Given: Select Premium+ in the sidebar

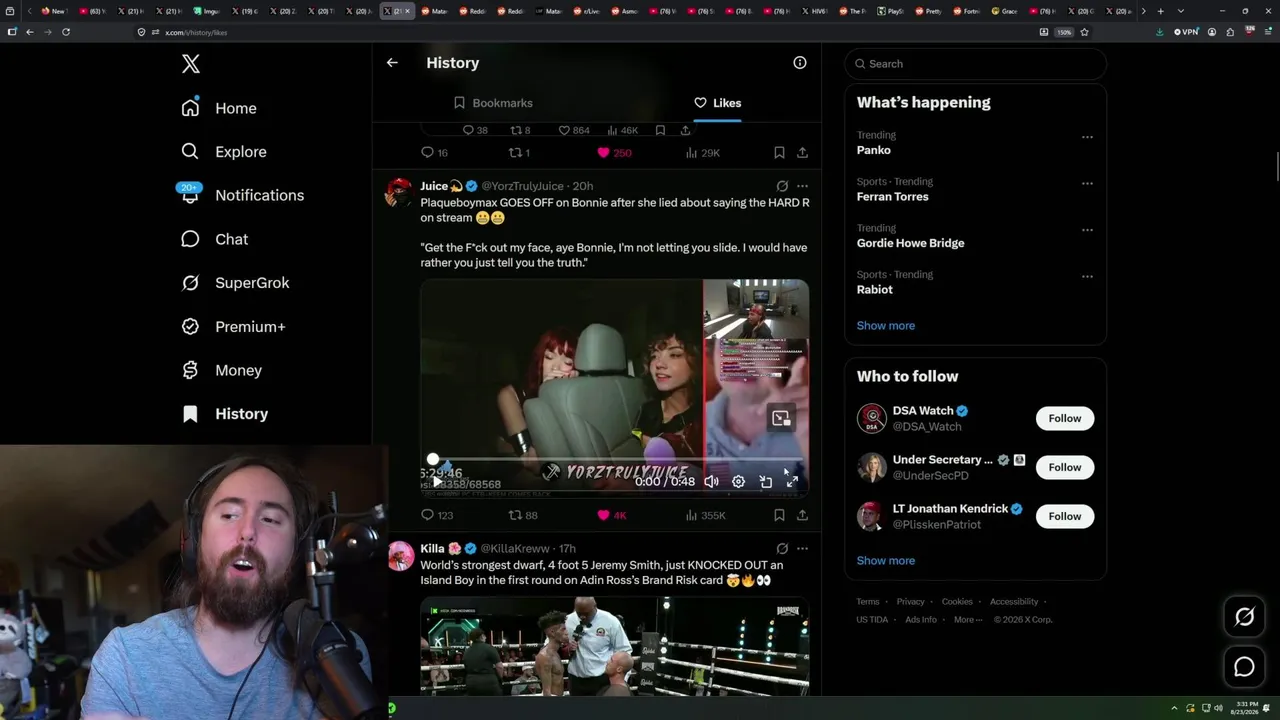Looking at the screenshot, I should tap(233, 327).
